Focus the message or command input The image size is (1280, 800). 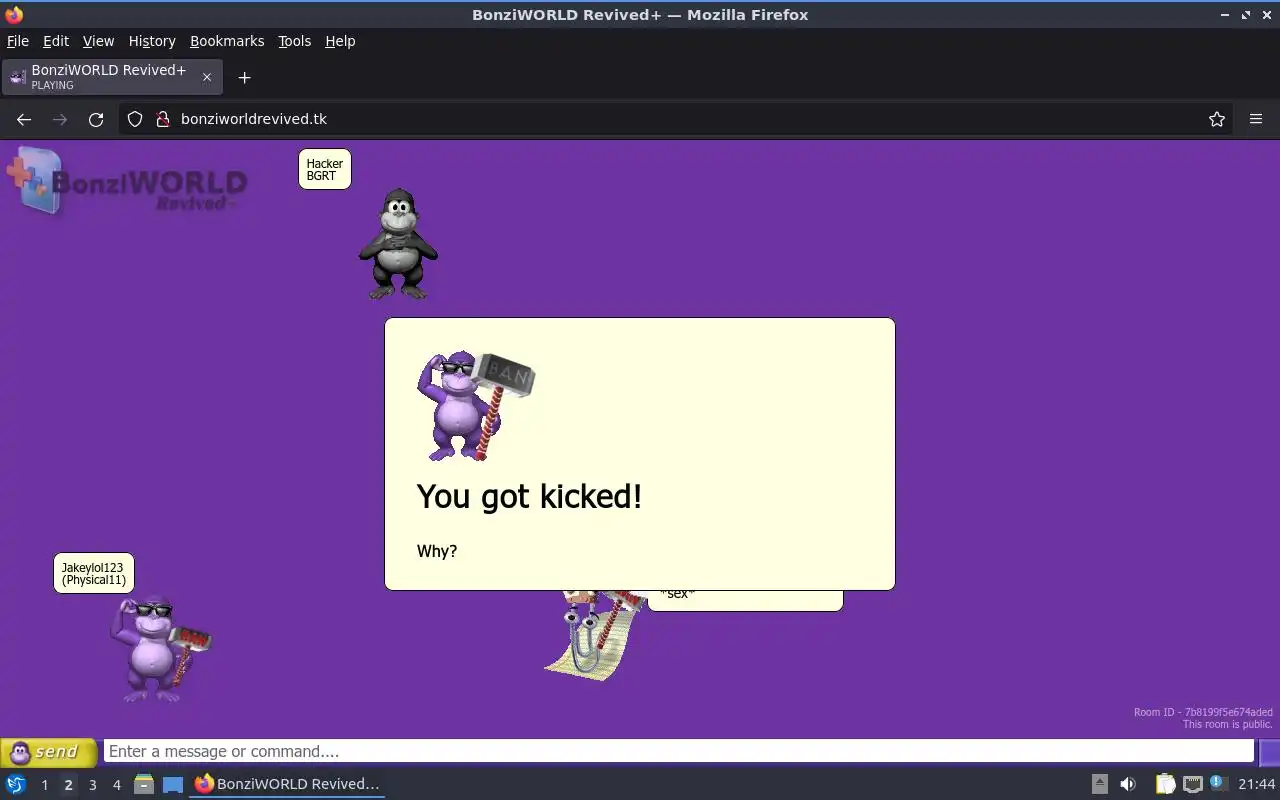[678, 752]
